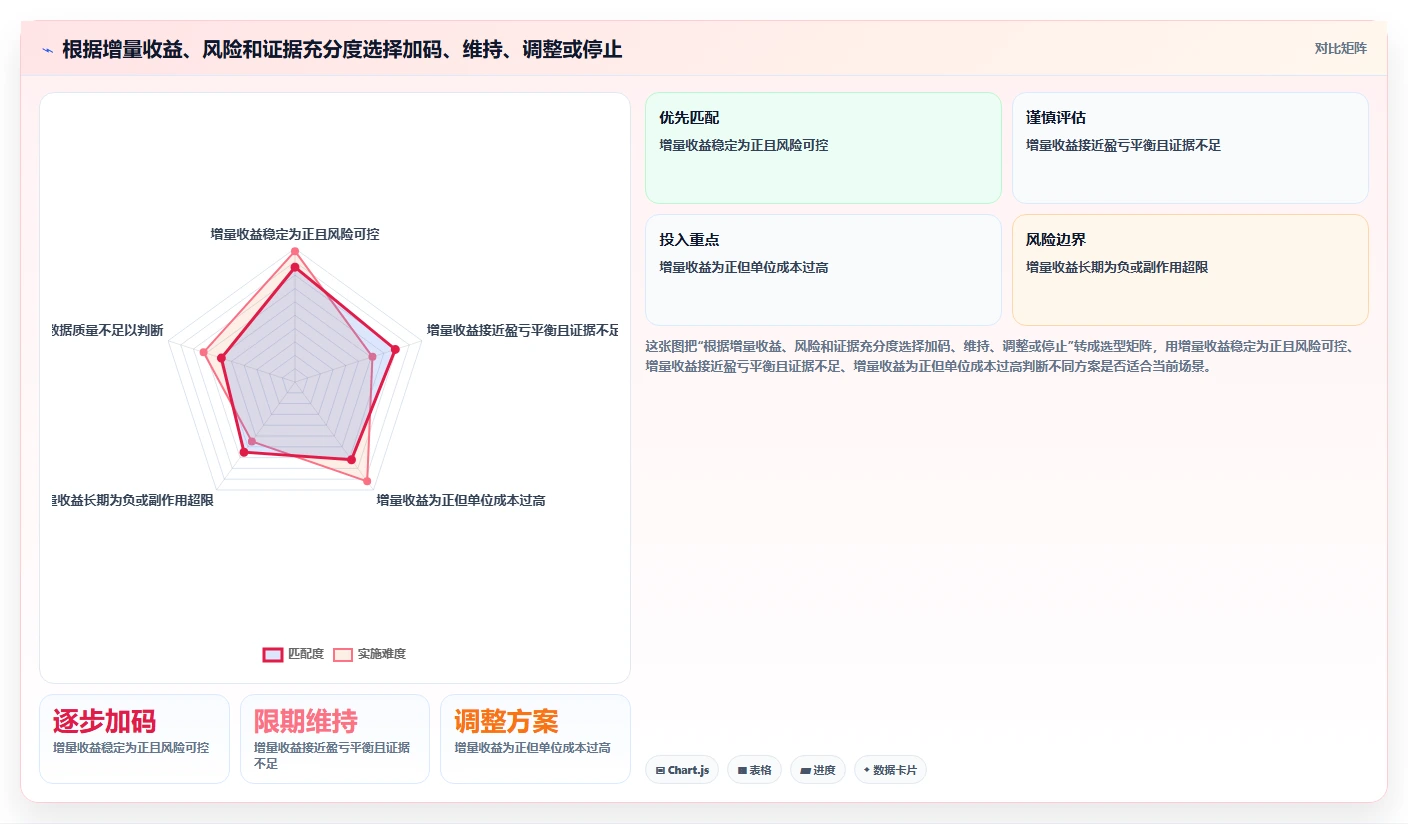Screen dimensions: 1408x824
Task: Select the 风险边界 card
Action: click(x=1190, y=270)
